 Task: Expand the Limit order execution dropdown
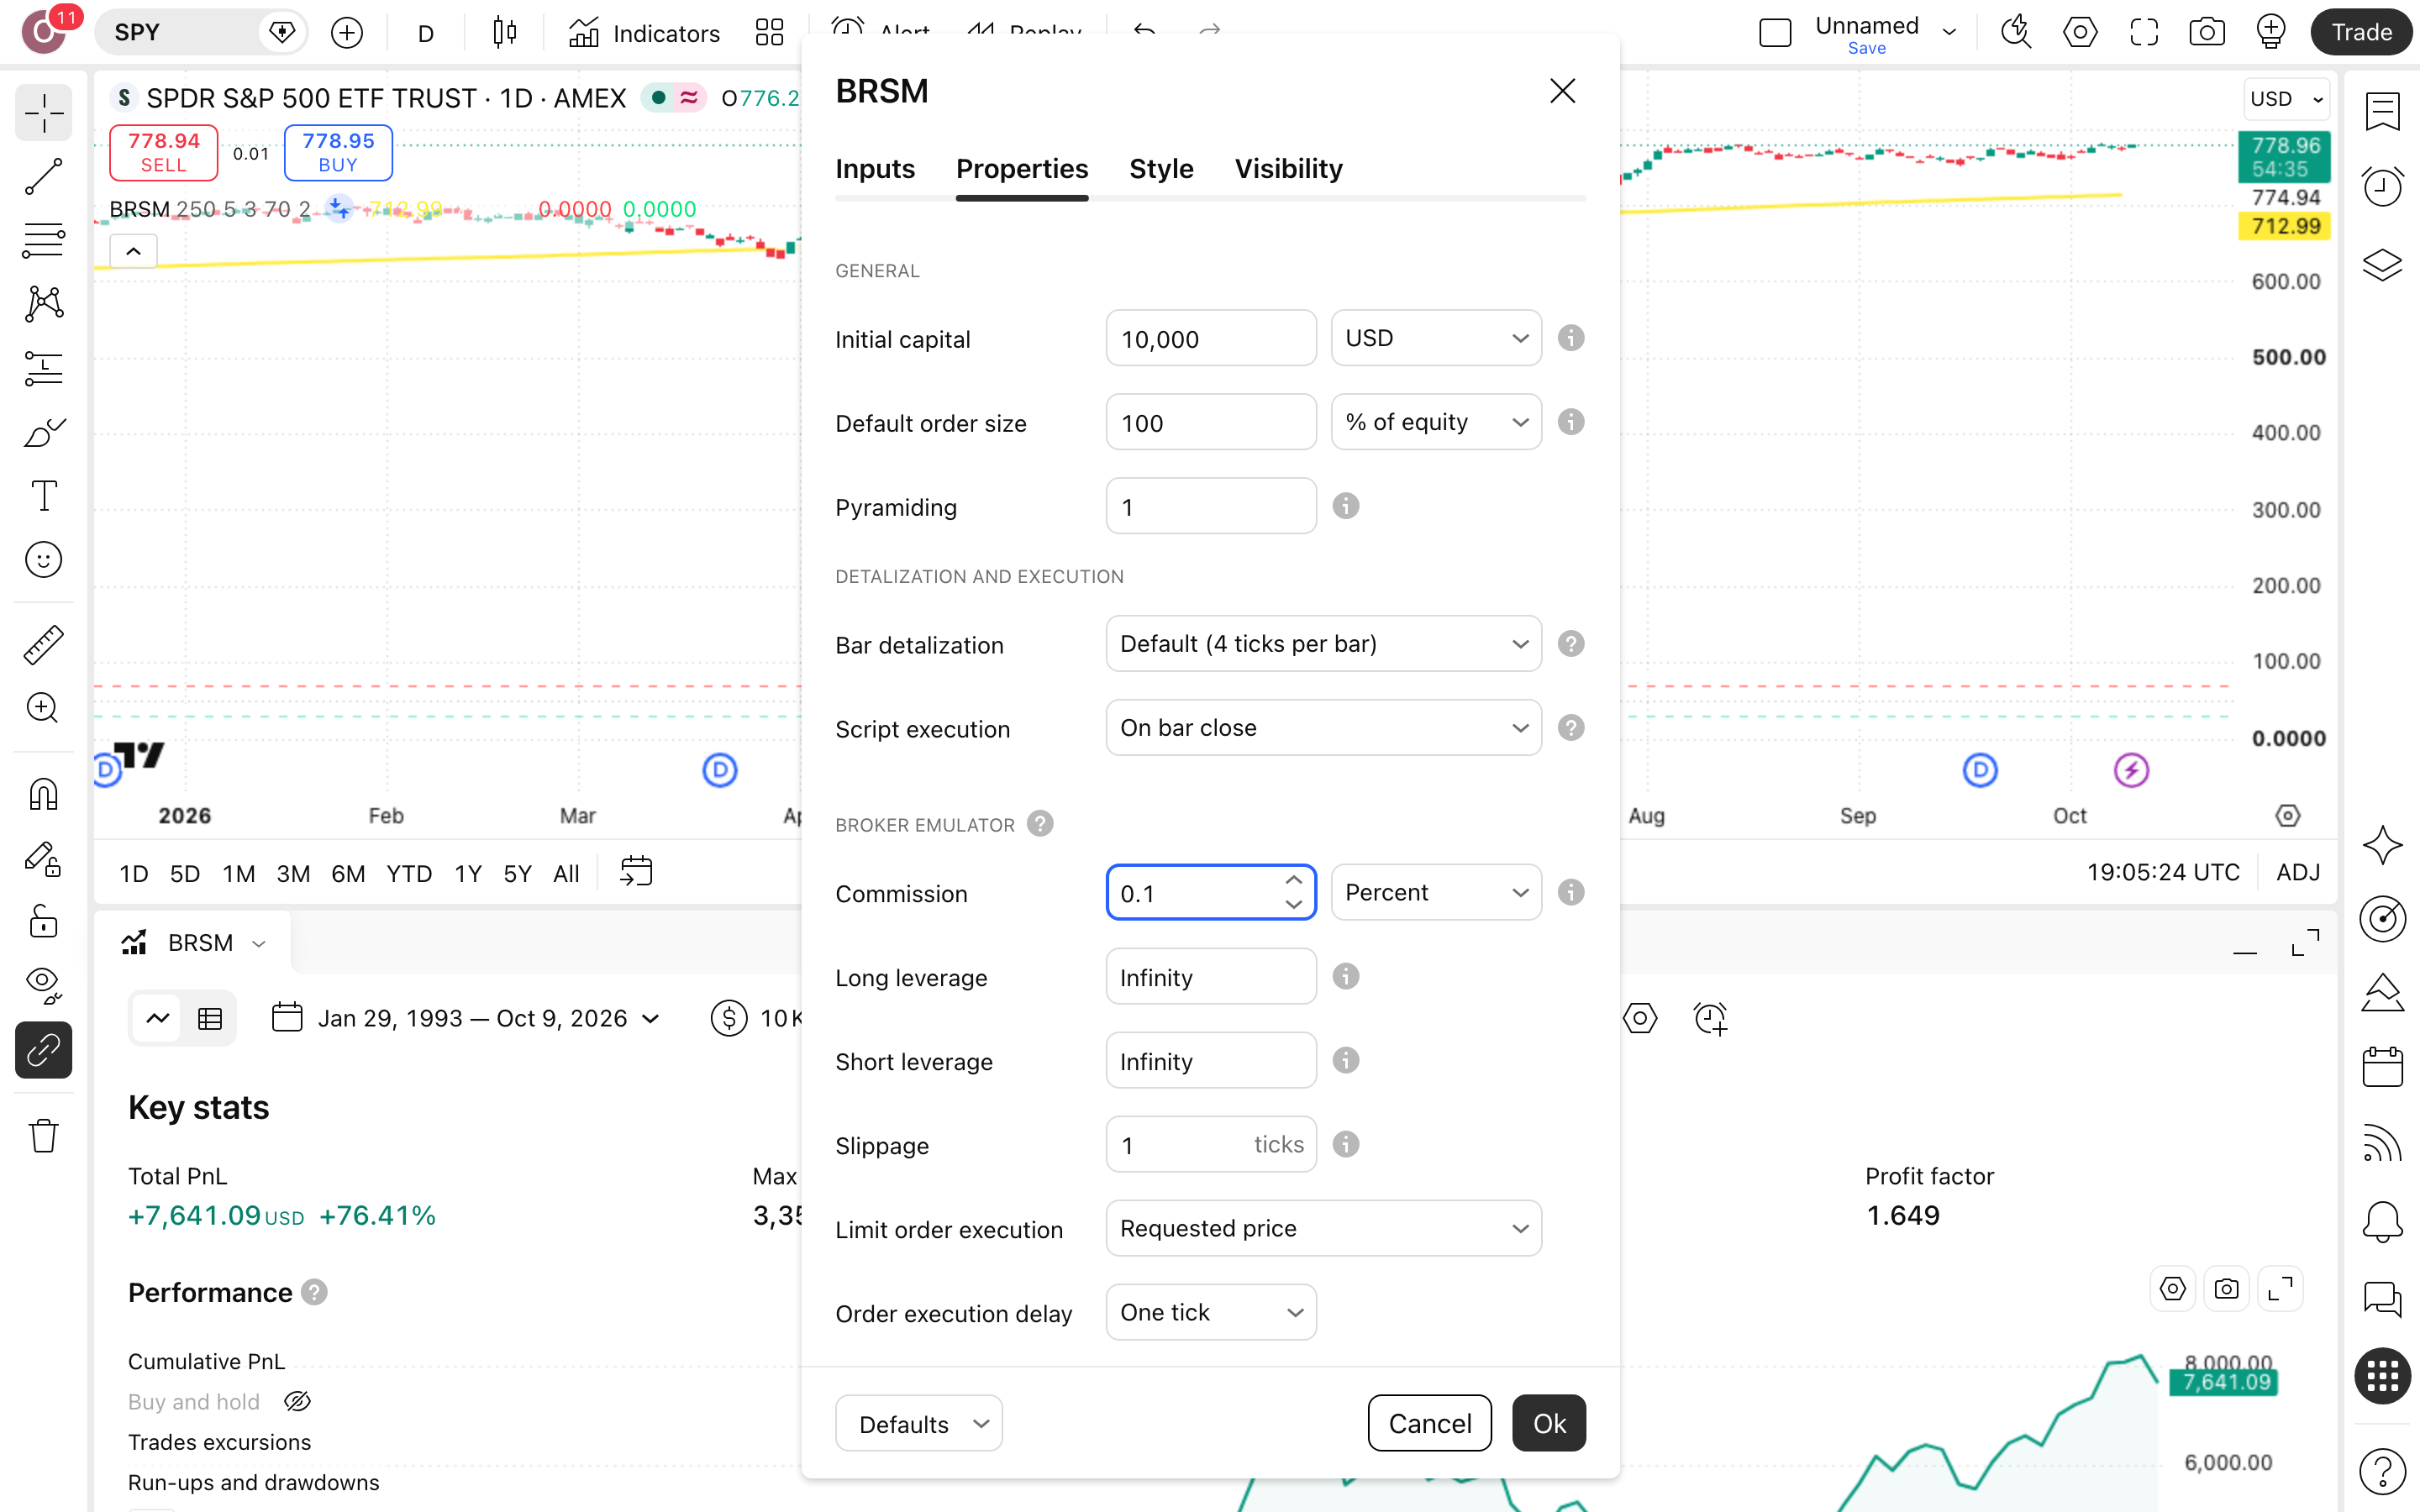pyautogui.click(x=1323, y=1228)
